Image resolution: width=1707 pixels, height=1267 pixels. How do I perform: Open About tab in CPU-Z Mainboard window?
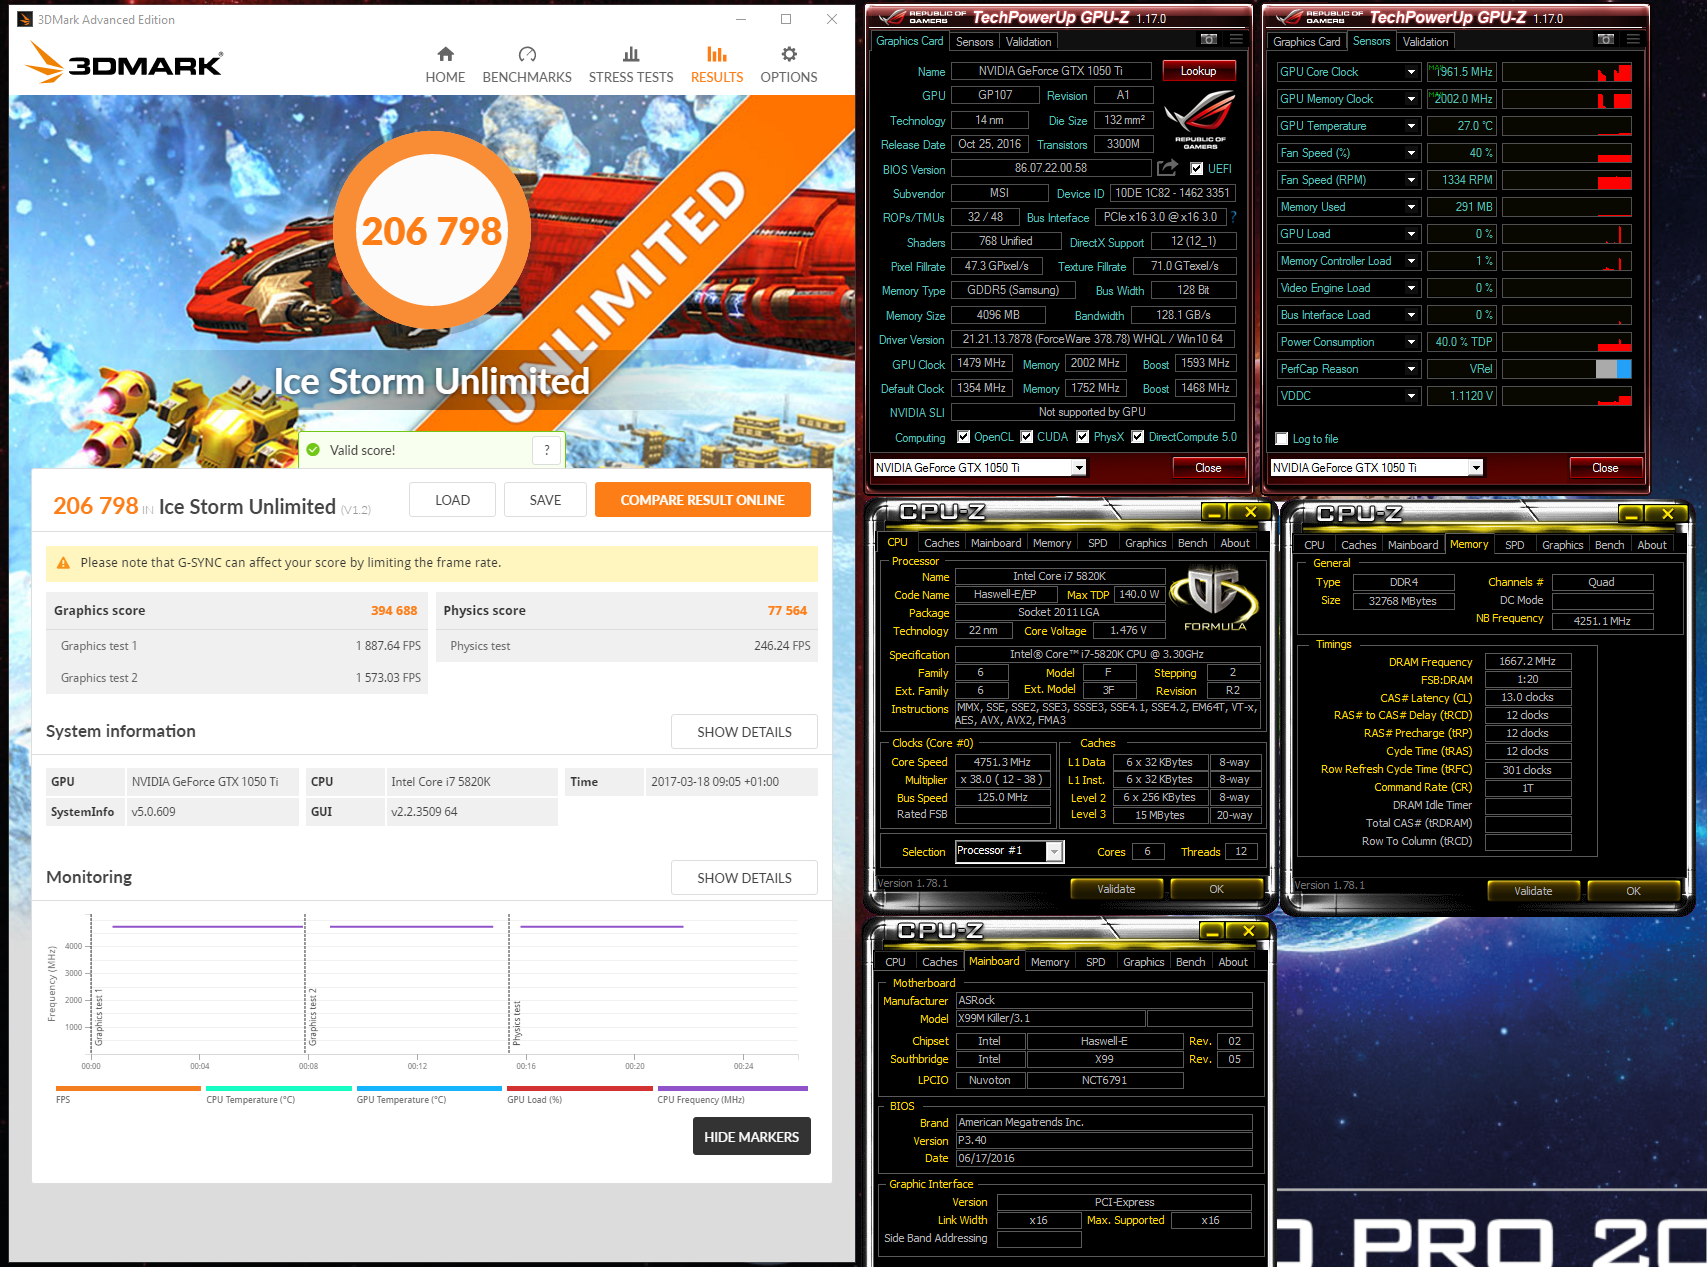1233,962
